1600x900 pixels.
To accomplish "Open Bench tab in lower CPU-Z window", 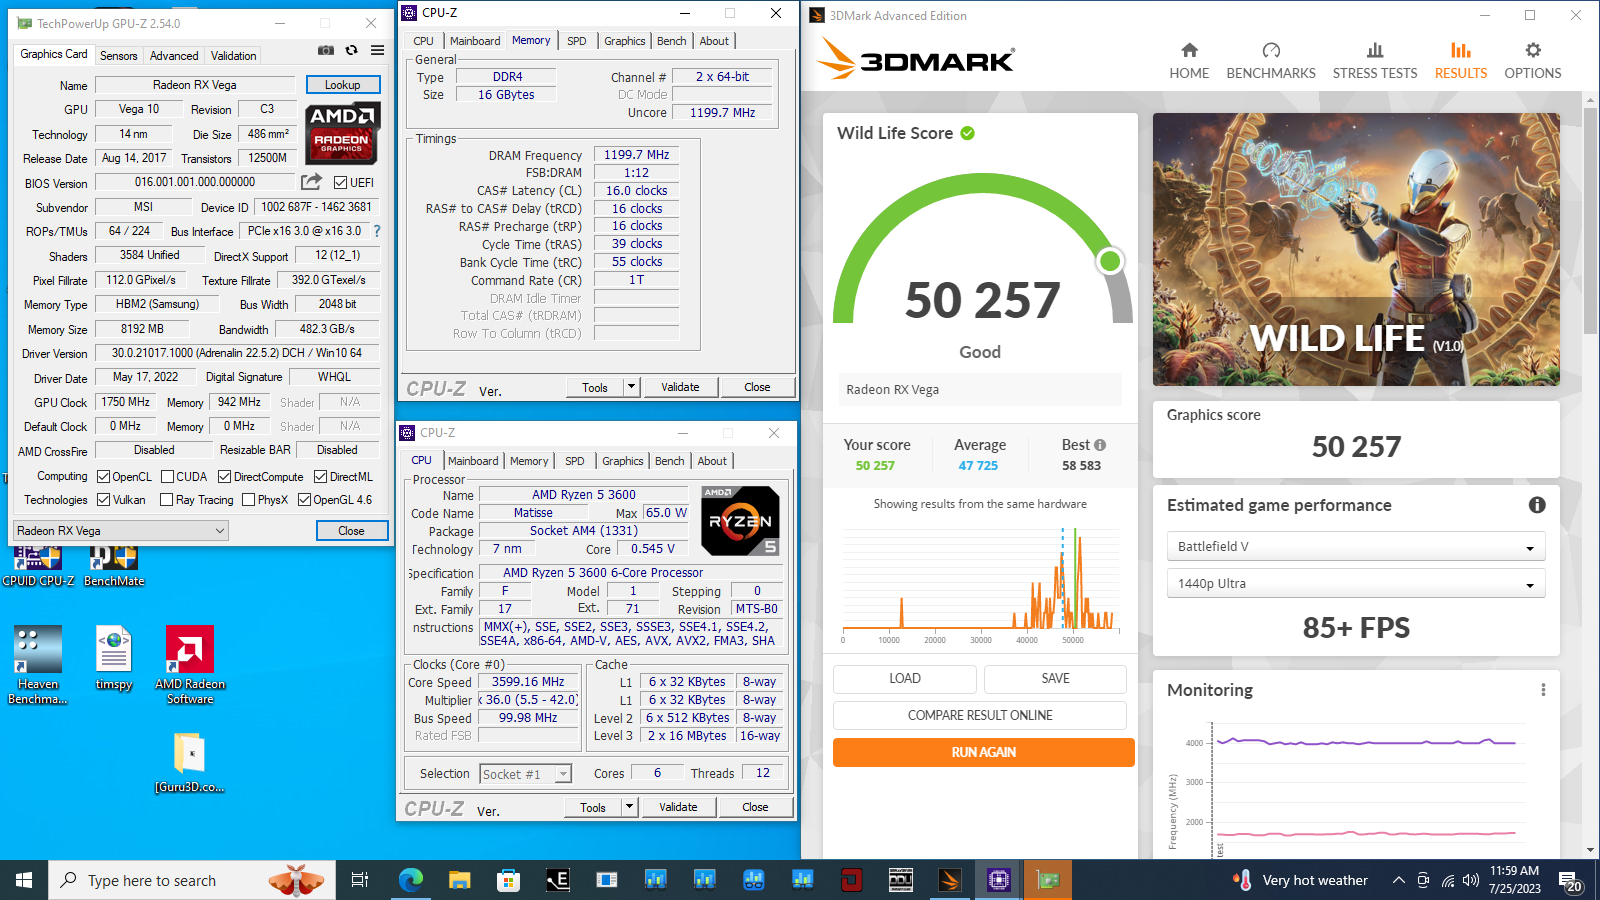I will [670, 461].
